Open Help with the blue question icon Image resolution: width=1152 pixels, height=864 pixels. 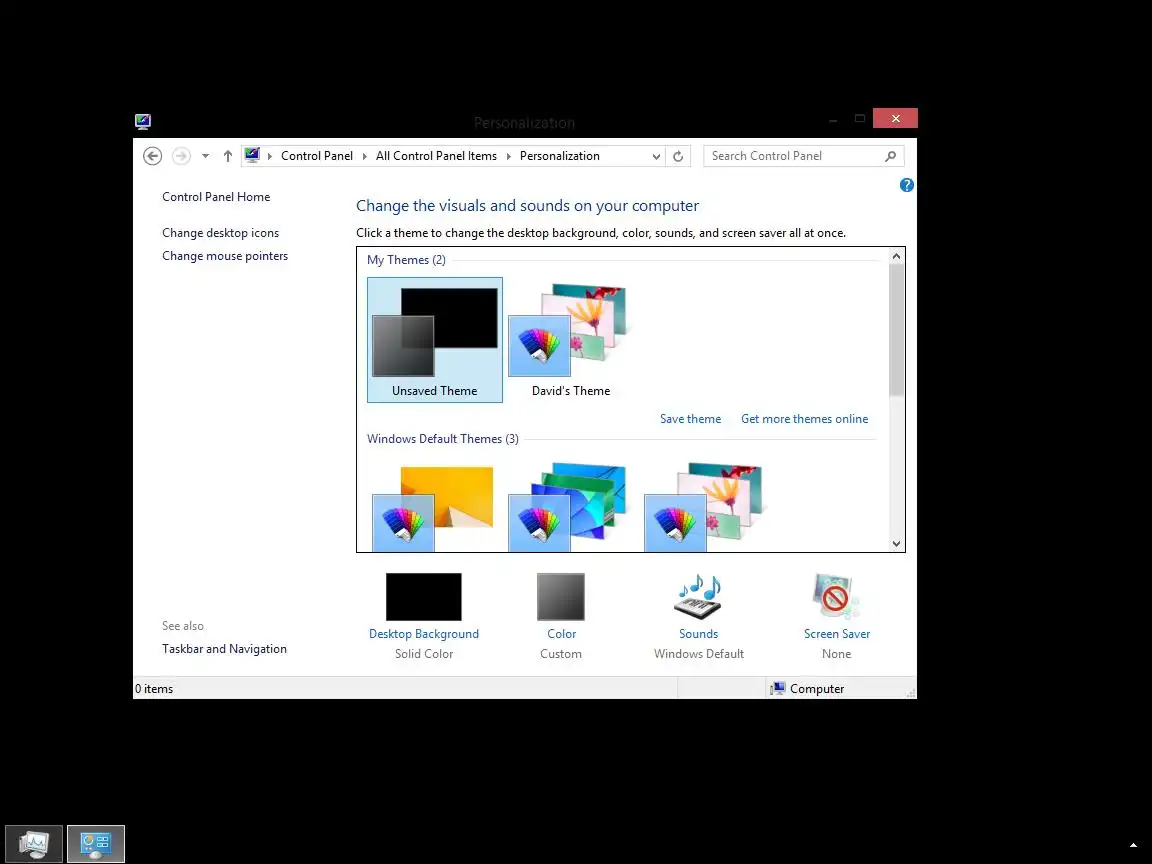click(x=907, y=185)
